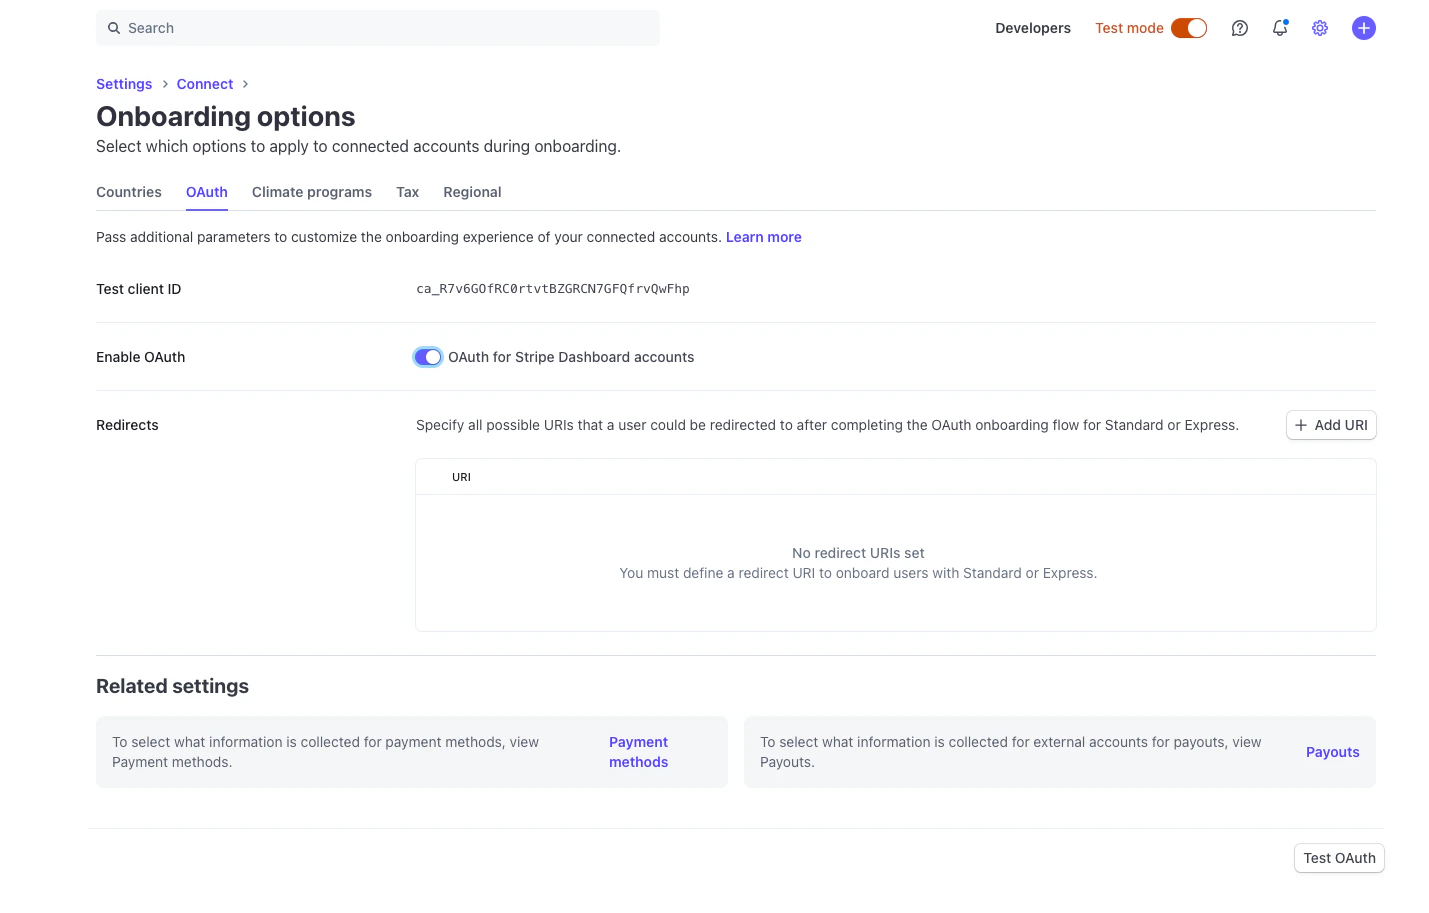Toggle Test mode off
The image size is (1429, 913).
coord(1189,28)
